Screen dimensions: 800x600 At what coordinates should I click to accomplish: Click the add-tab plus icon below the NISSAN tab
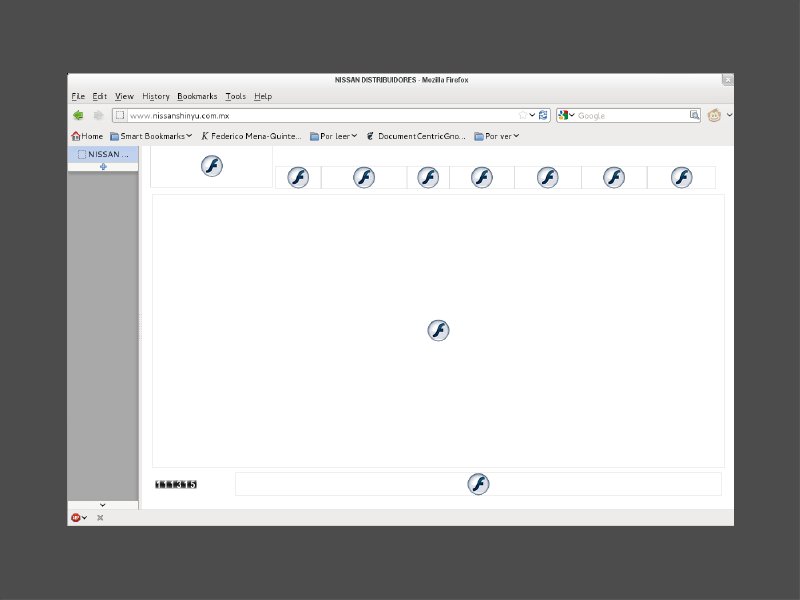(x=103, y=167)
